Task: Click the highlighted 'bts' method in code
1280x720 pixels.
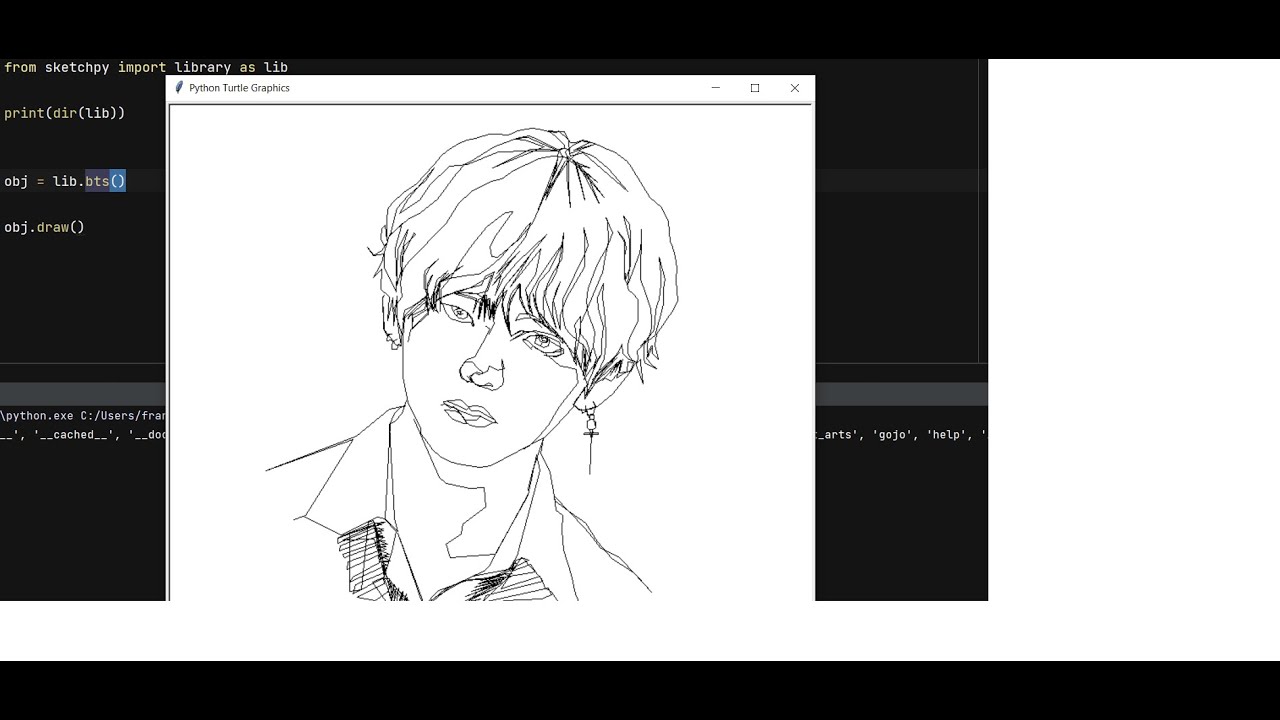Action: 97,181
